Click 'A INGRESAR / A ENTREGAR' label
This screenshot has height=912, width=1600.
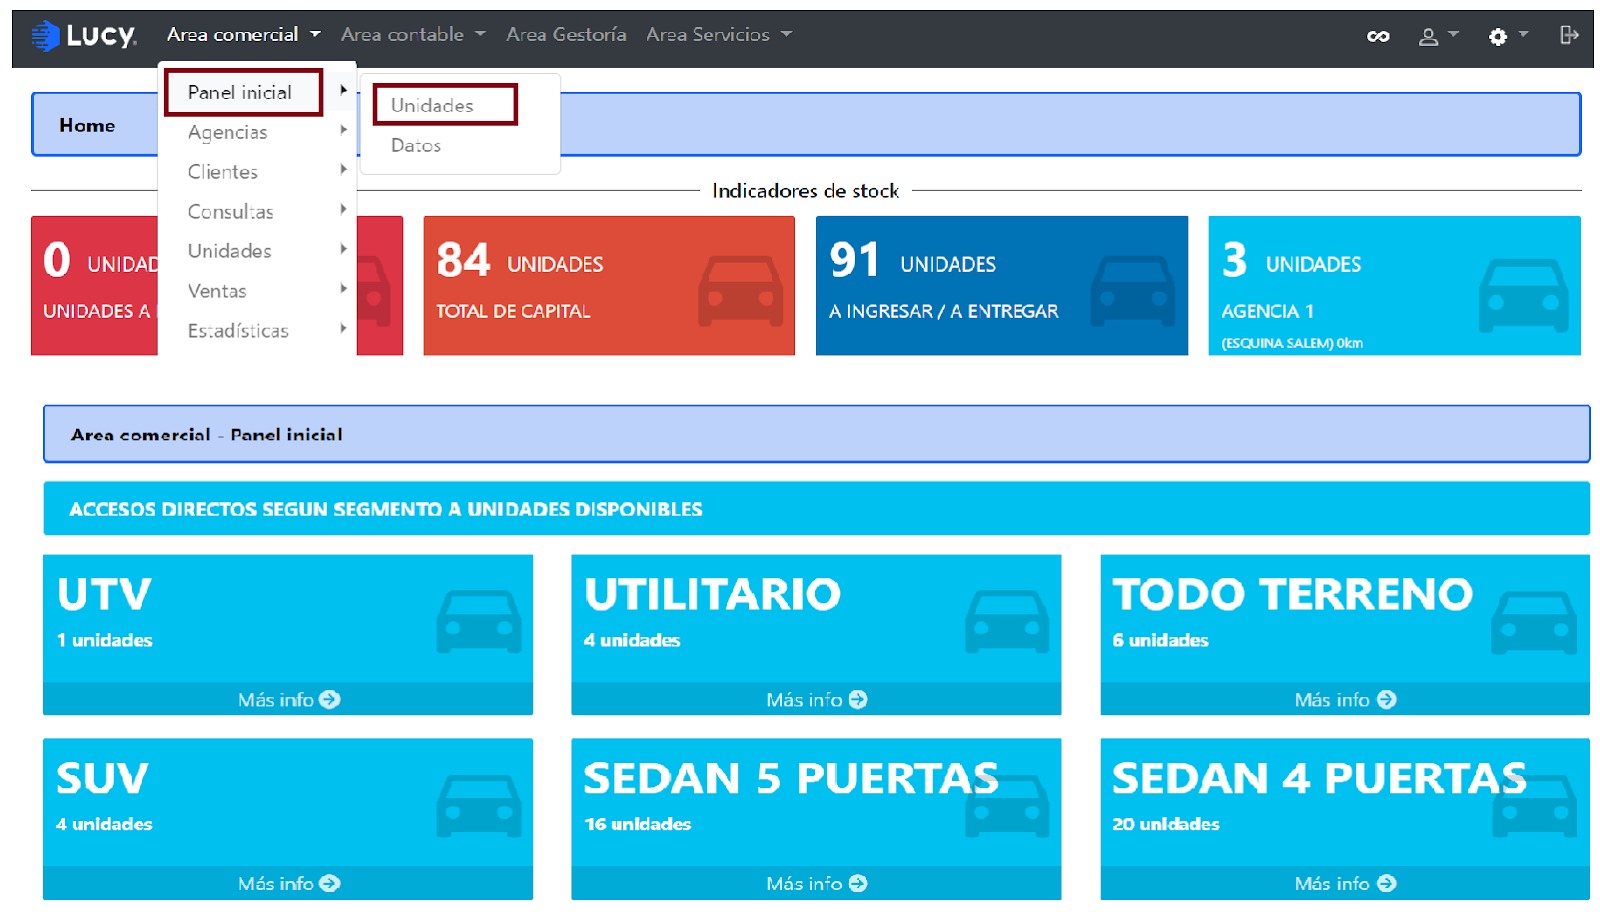944,312
